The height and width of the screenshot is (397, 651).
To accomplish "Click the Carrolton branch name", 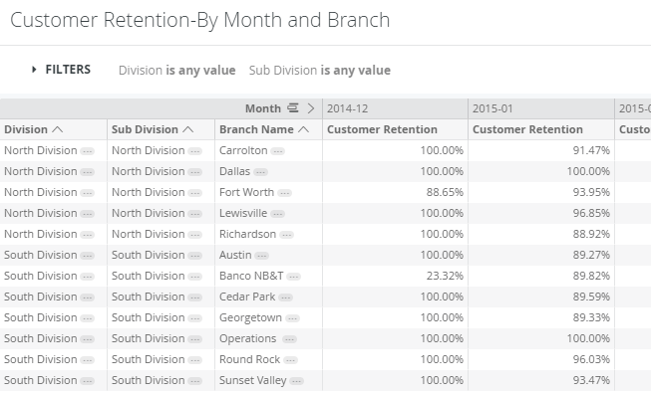I will click(x=243, y=150).
